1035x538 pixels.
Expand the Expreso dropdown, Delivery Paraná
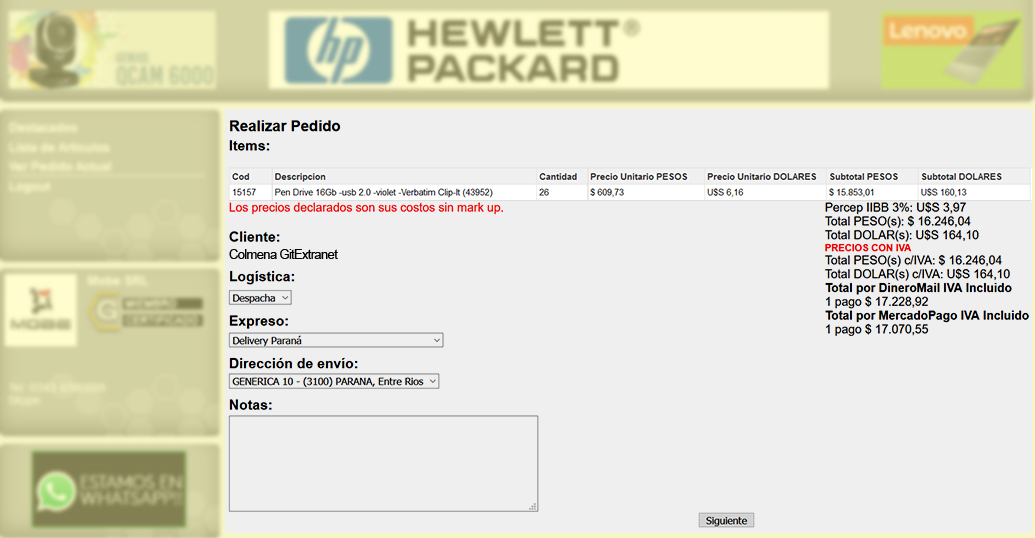point(336,341)
